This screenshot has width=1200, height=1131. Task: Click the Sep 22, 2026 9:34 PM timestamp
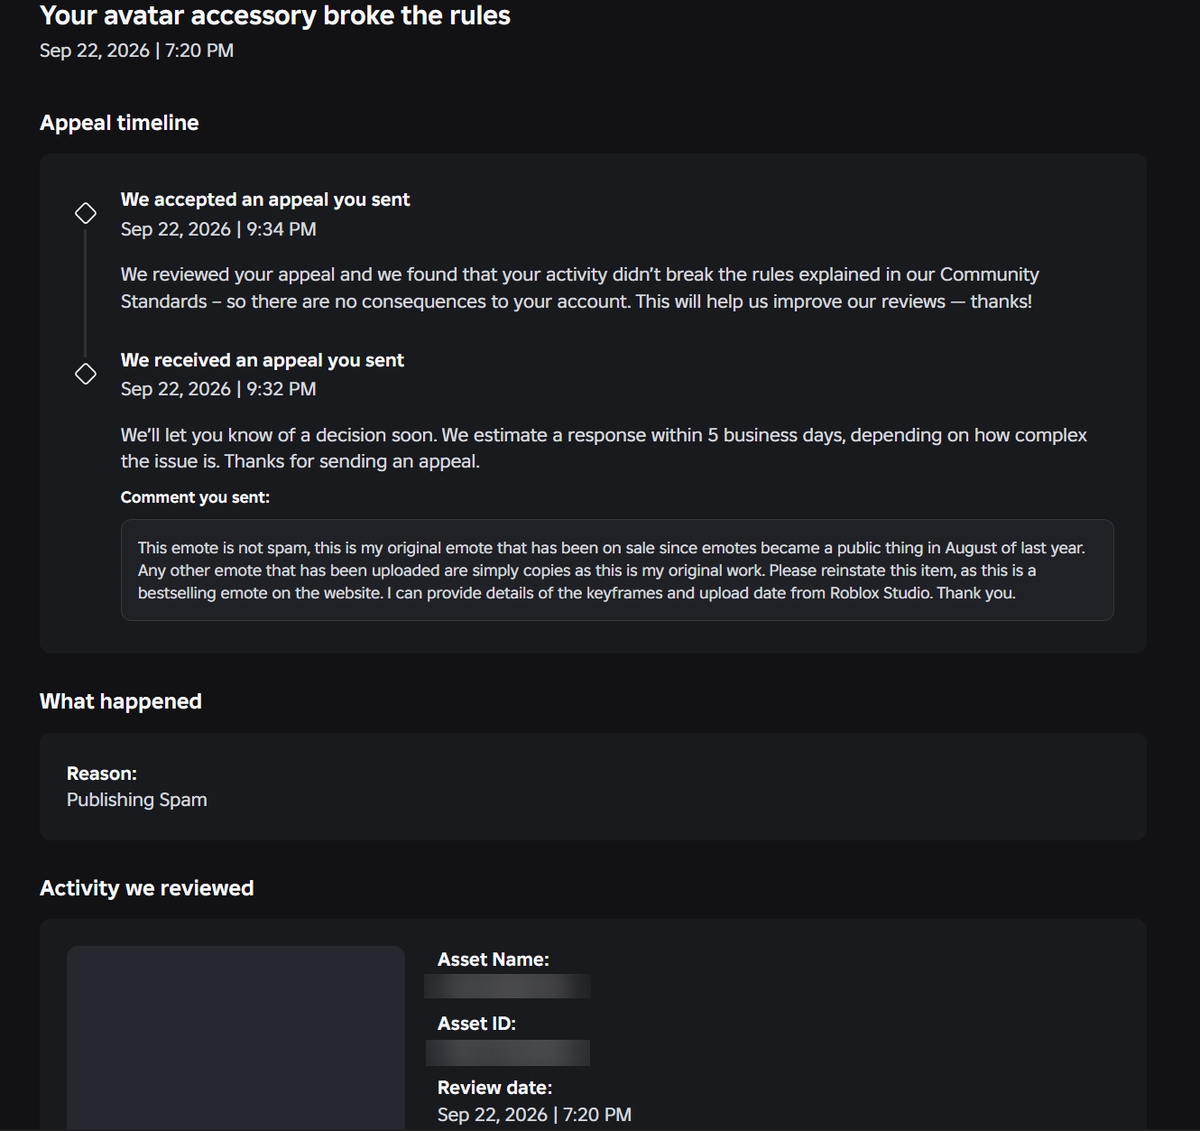click(x=218, y=229)
